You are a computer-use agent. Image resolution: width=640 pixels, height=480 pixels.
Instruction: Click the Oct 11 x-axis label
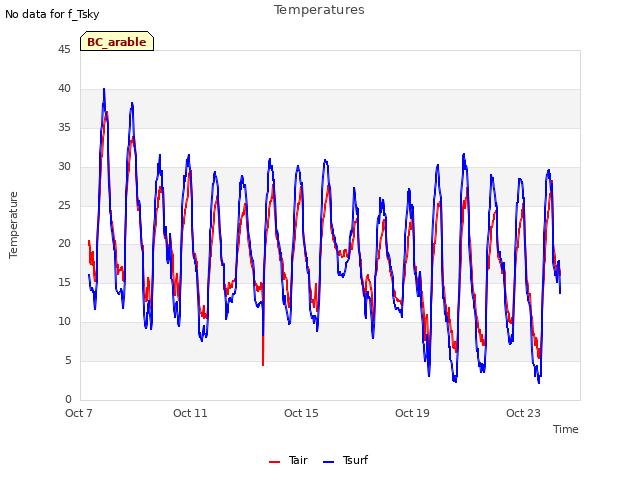click(x=190, y=413)
